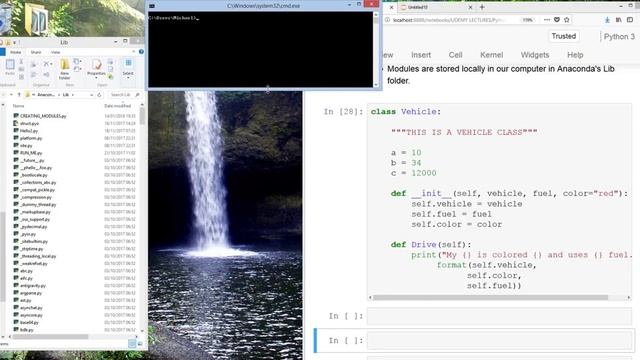Select the RUN_ME.py file
The width and height of the screenshot is (640, 360).
(31, 153)
